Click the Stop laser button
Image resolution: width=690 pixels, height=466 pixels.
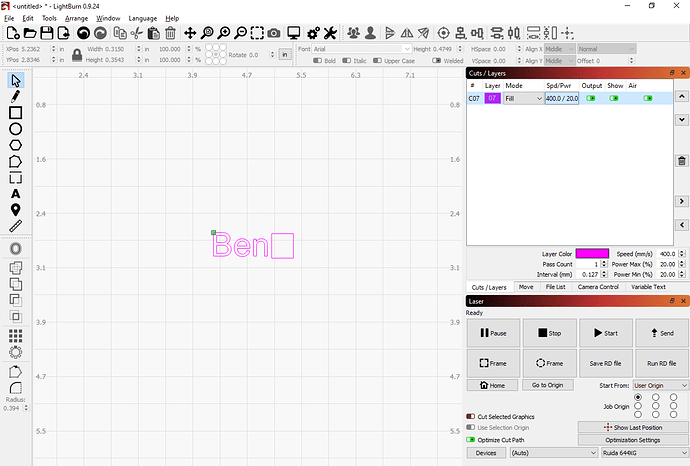tap(550, 333)
